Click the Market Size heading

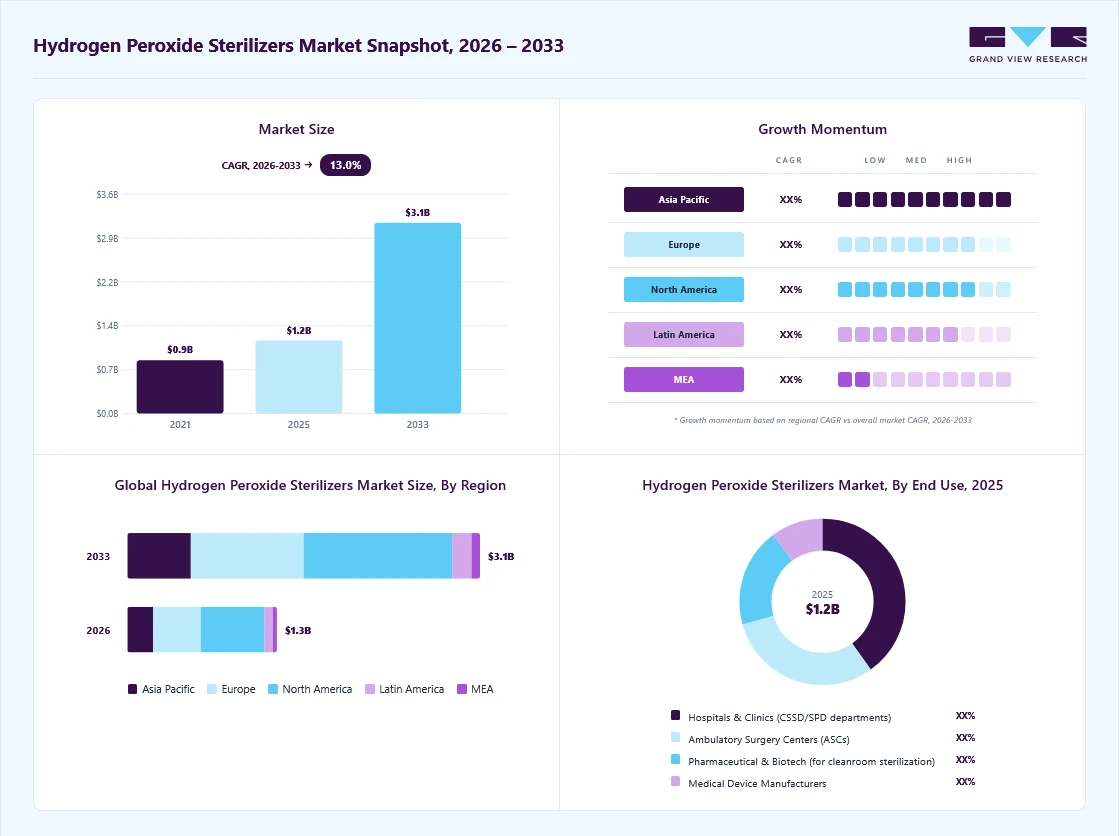(296, 129)
